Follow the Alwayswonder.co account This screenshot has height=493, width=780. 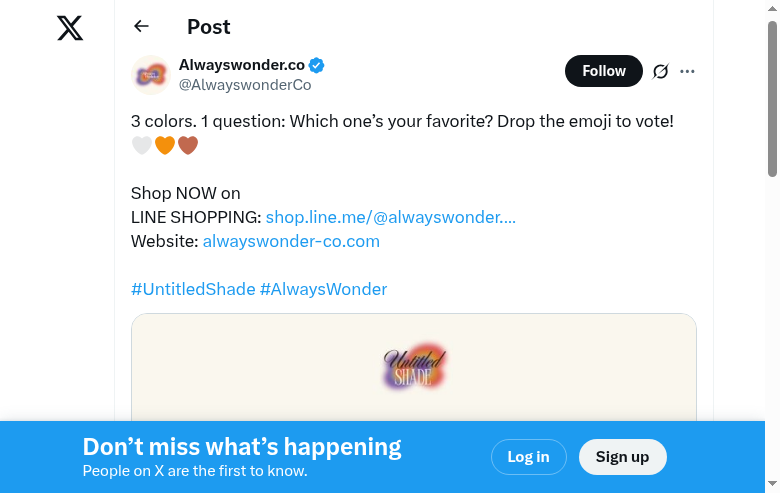pos(603,71)
